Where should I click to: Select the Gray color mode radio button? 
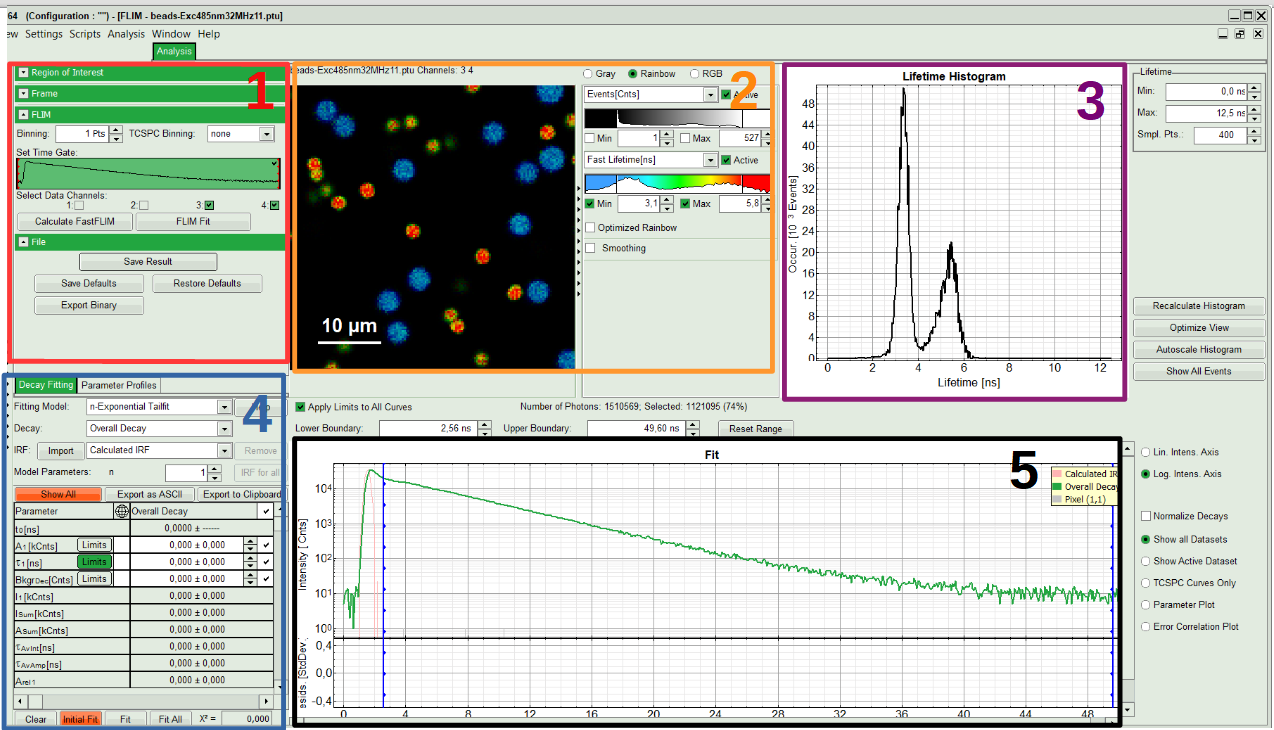click(588, 74)
